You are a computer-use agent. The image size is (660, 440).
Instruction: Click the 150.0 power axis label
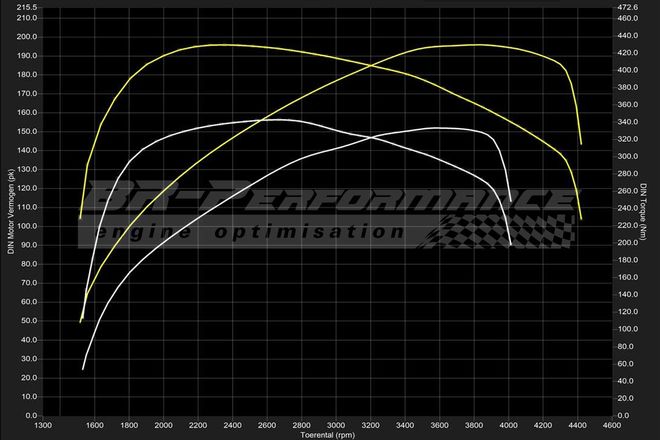(x=27, y=132)
